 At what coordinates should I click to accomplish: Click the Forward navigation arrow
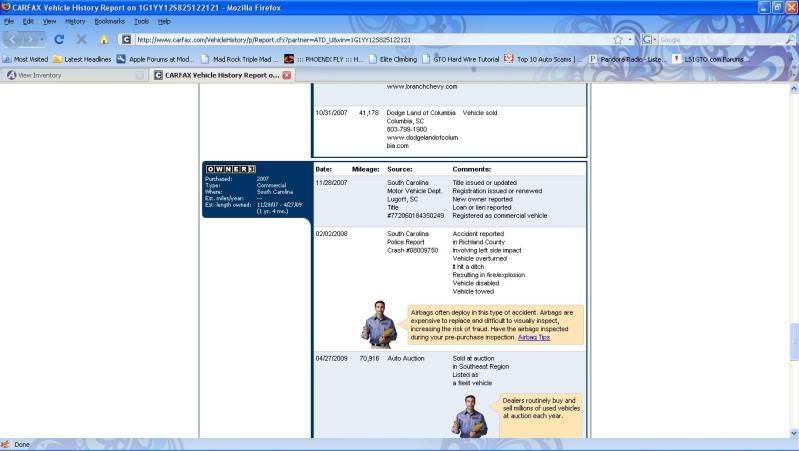click(31, 39)
